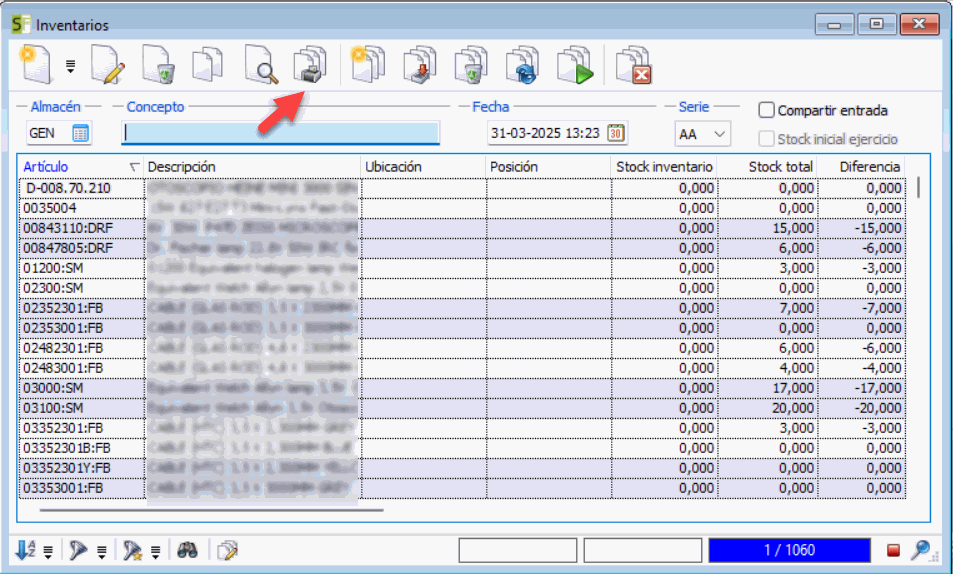The width and height of the screenshot is (953, 574).
Task: Select article row 0035004
Action: tap(462, 209)
